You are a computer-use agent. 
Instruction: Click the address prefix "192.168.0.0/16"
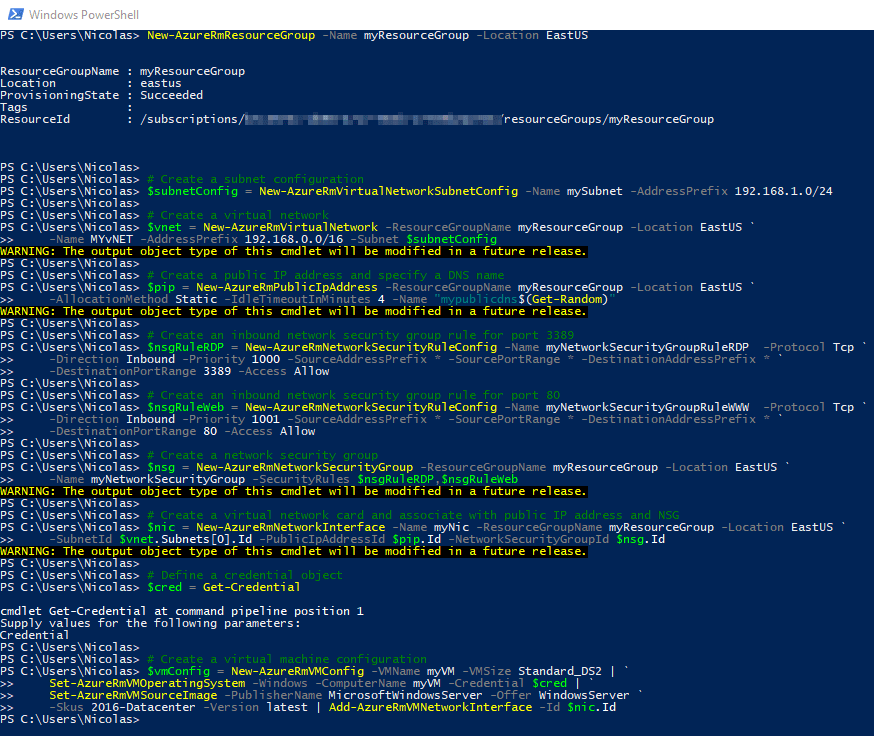pos(294,239)
